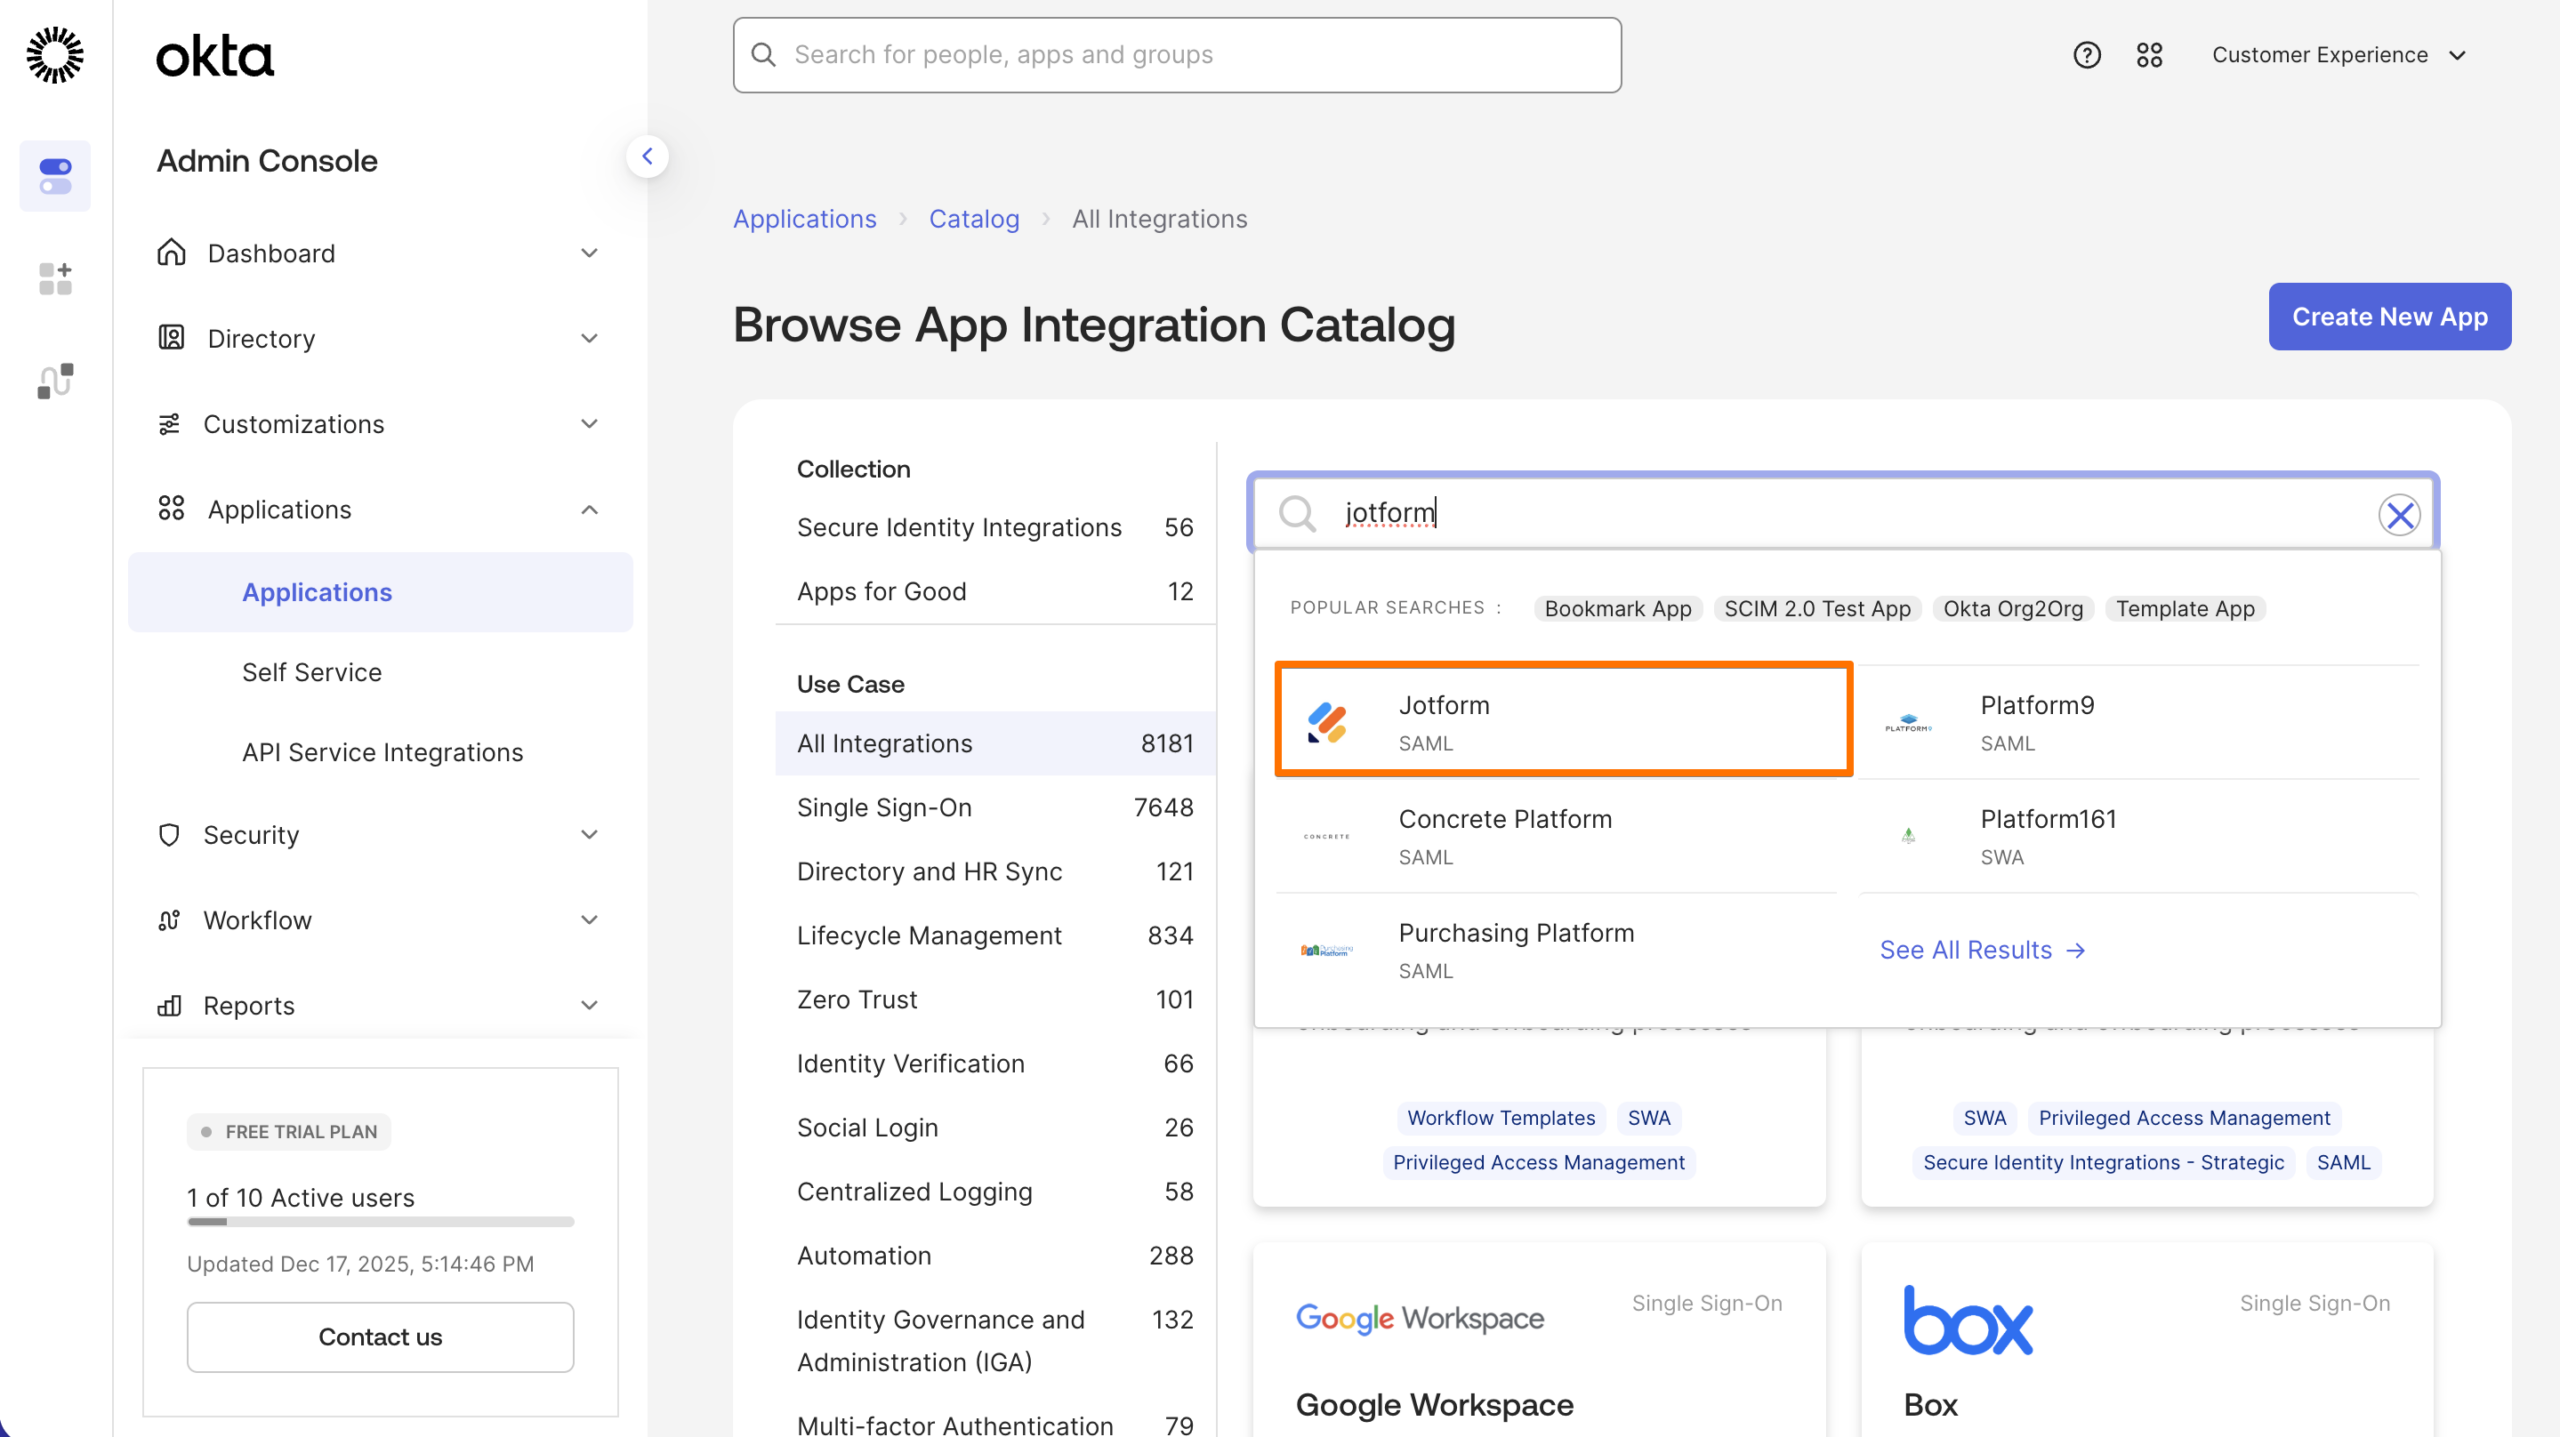
Task: Click the apps grid icon in top bar
Action: tap(2151, 55)
